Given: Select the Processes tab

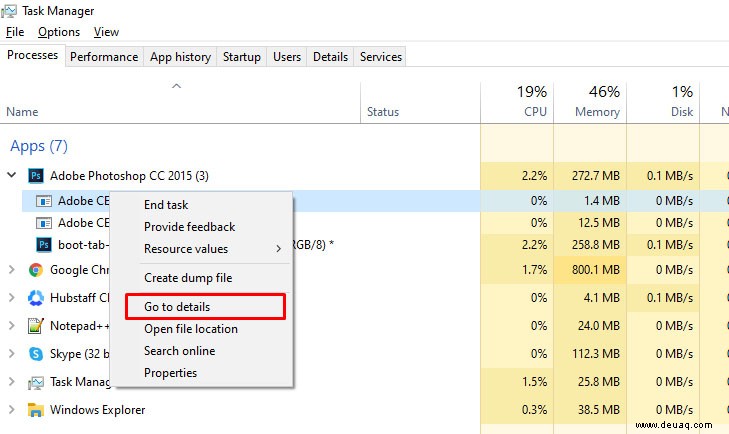Looking at the screenshot, I should [33, 55].
